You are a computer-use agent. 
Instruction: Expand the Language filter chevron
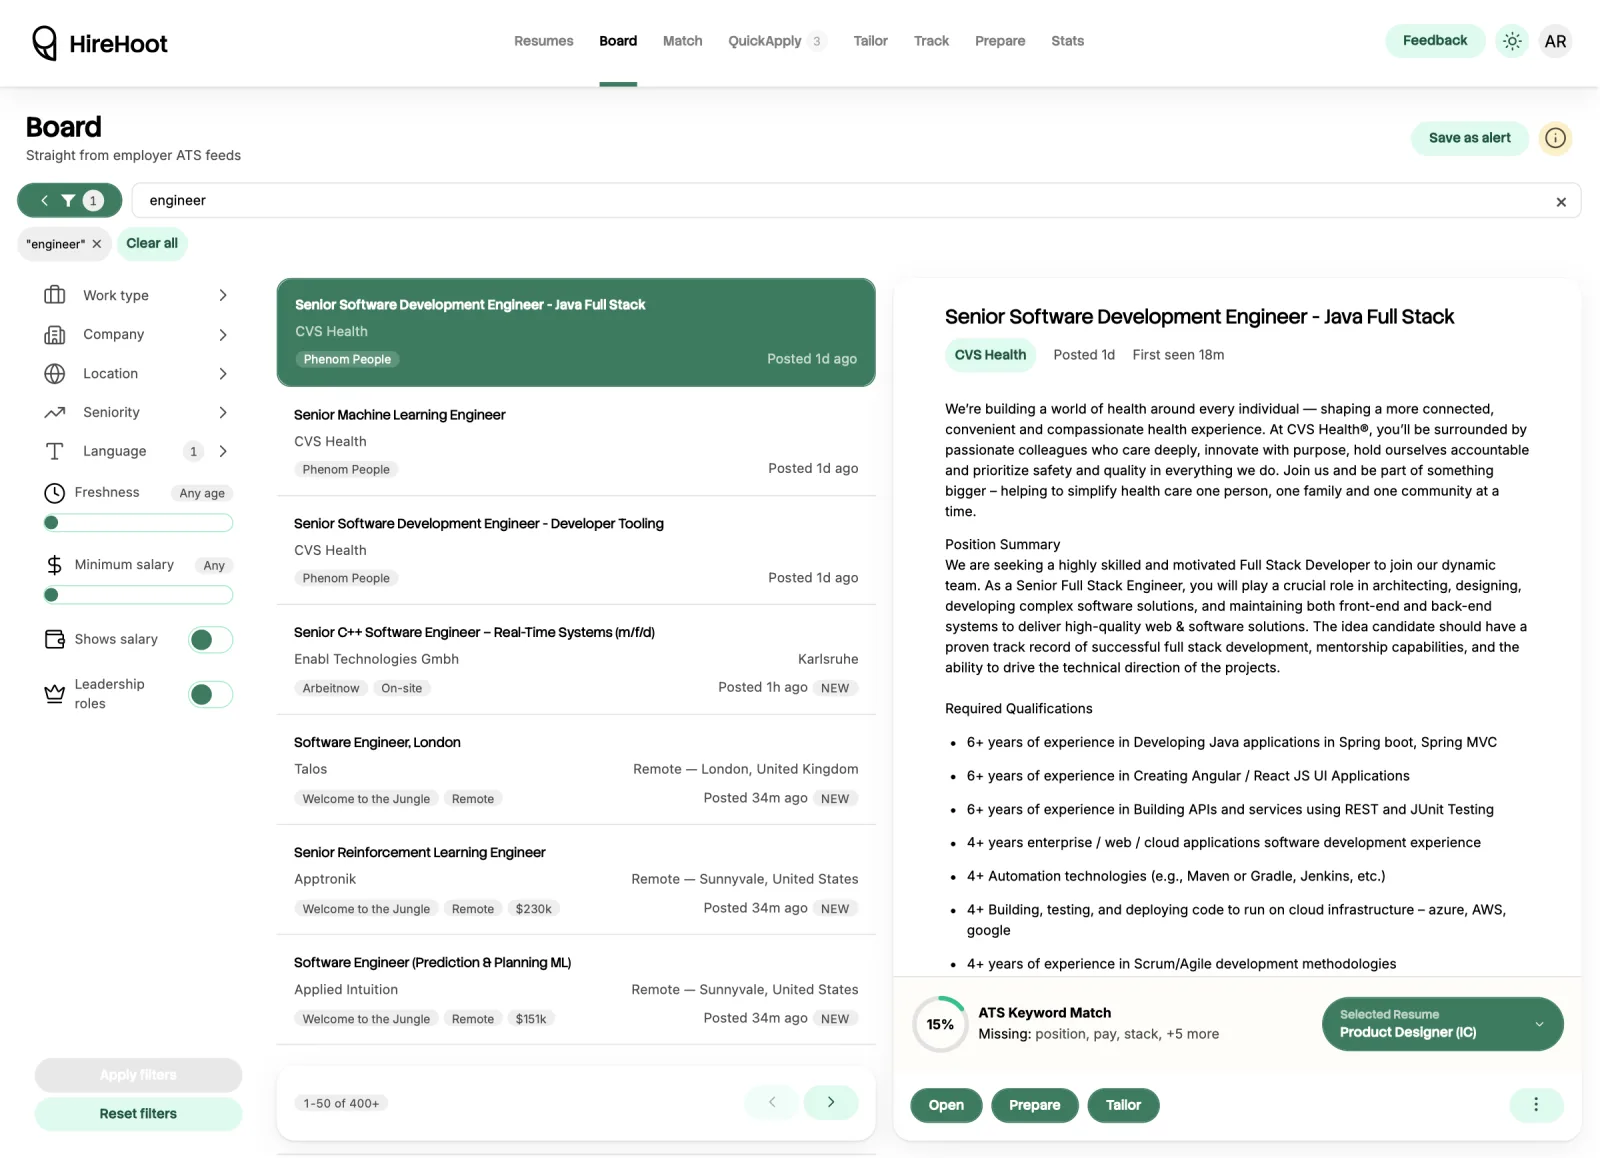pyautogui.click(x=223, y=451)
